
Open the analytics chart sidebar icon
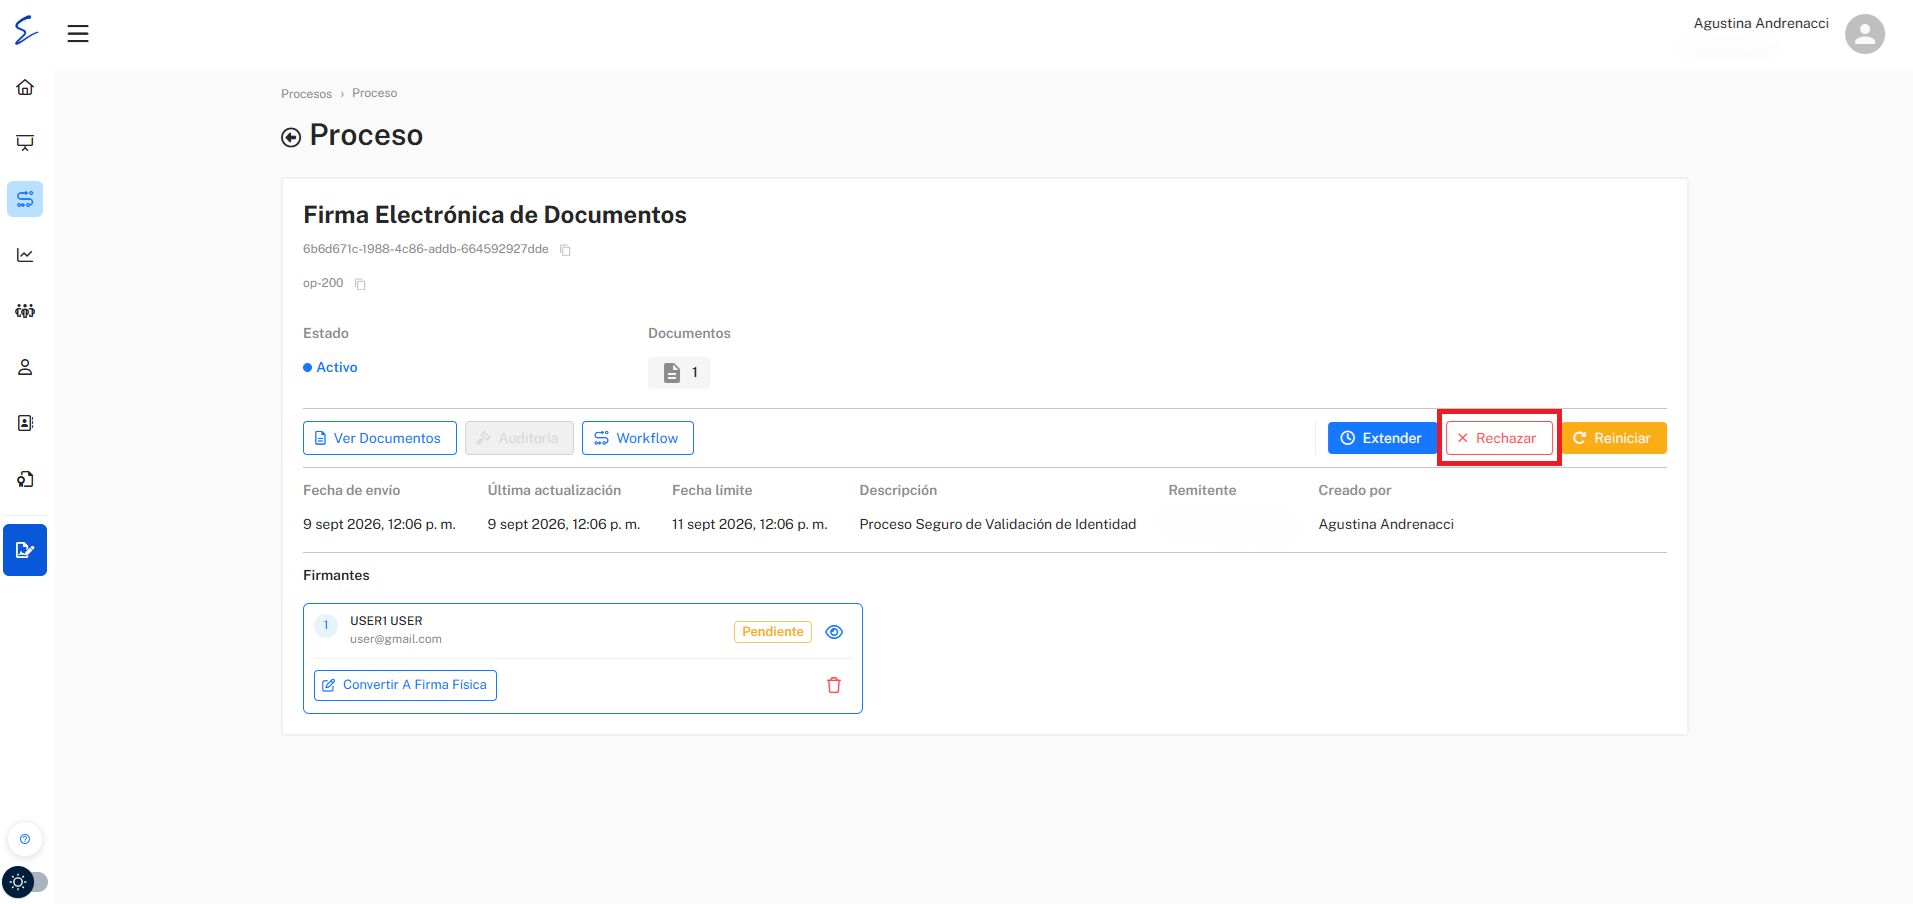point(25,255)
